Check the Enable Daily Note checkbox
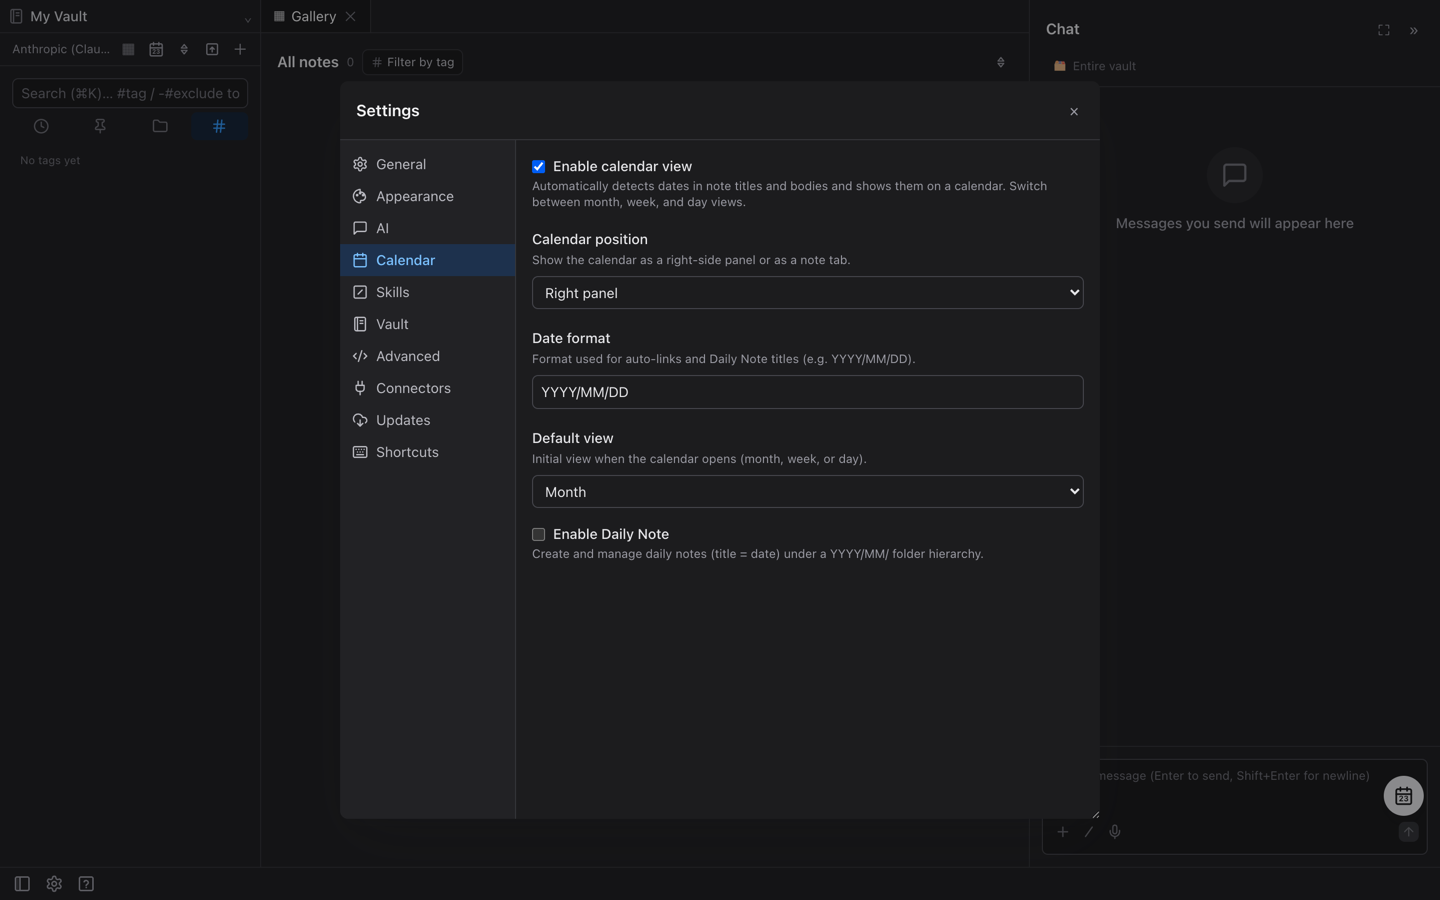1440x900 pixels. 539,534
